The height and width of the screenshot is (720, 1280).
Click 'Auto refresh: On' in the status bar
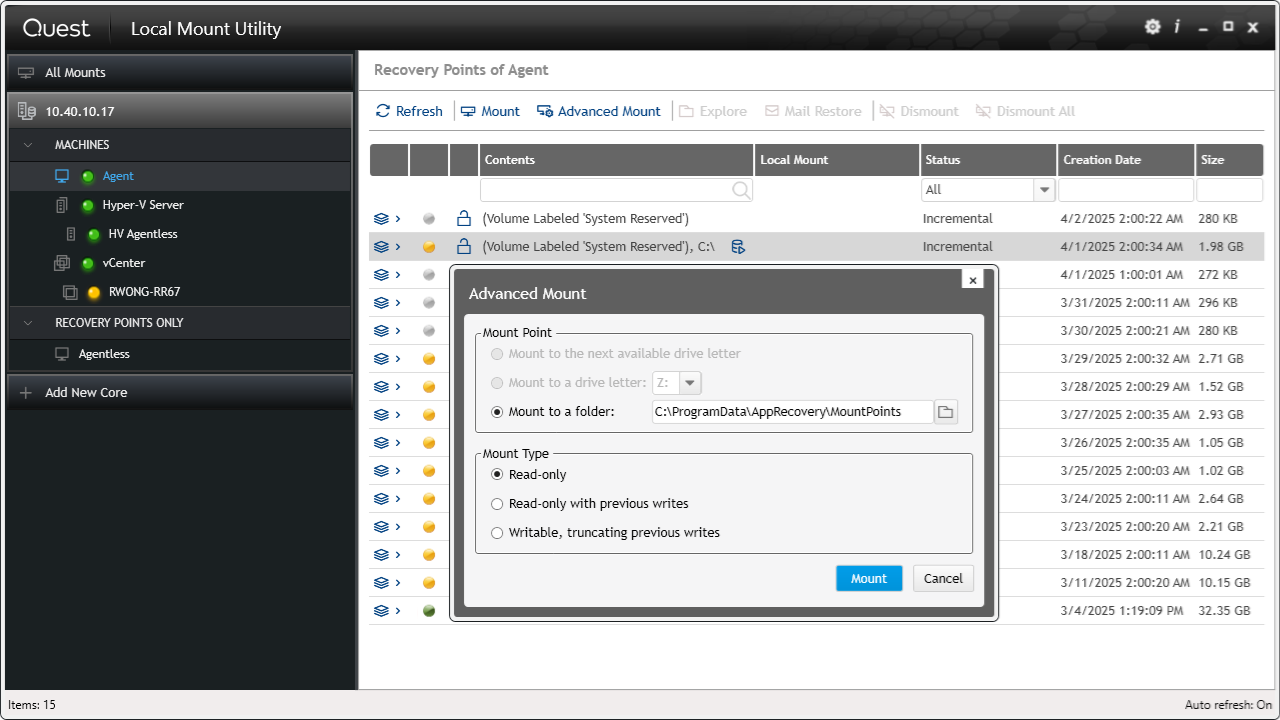[x=1228, y=705]
